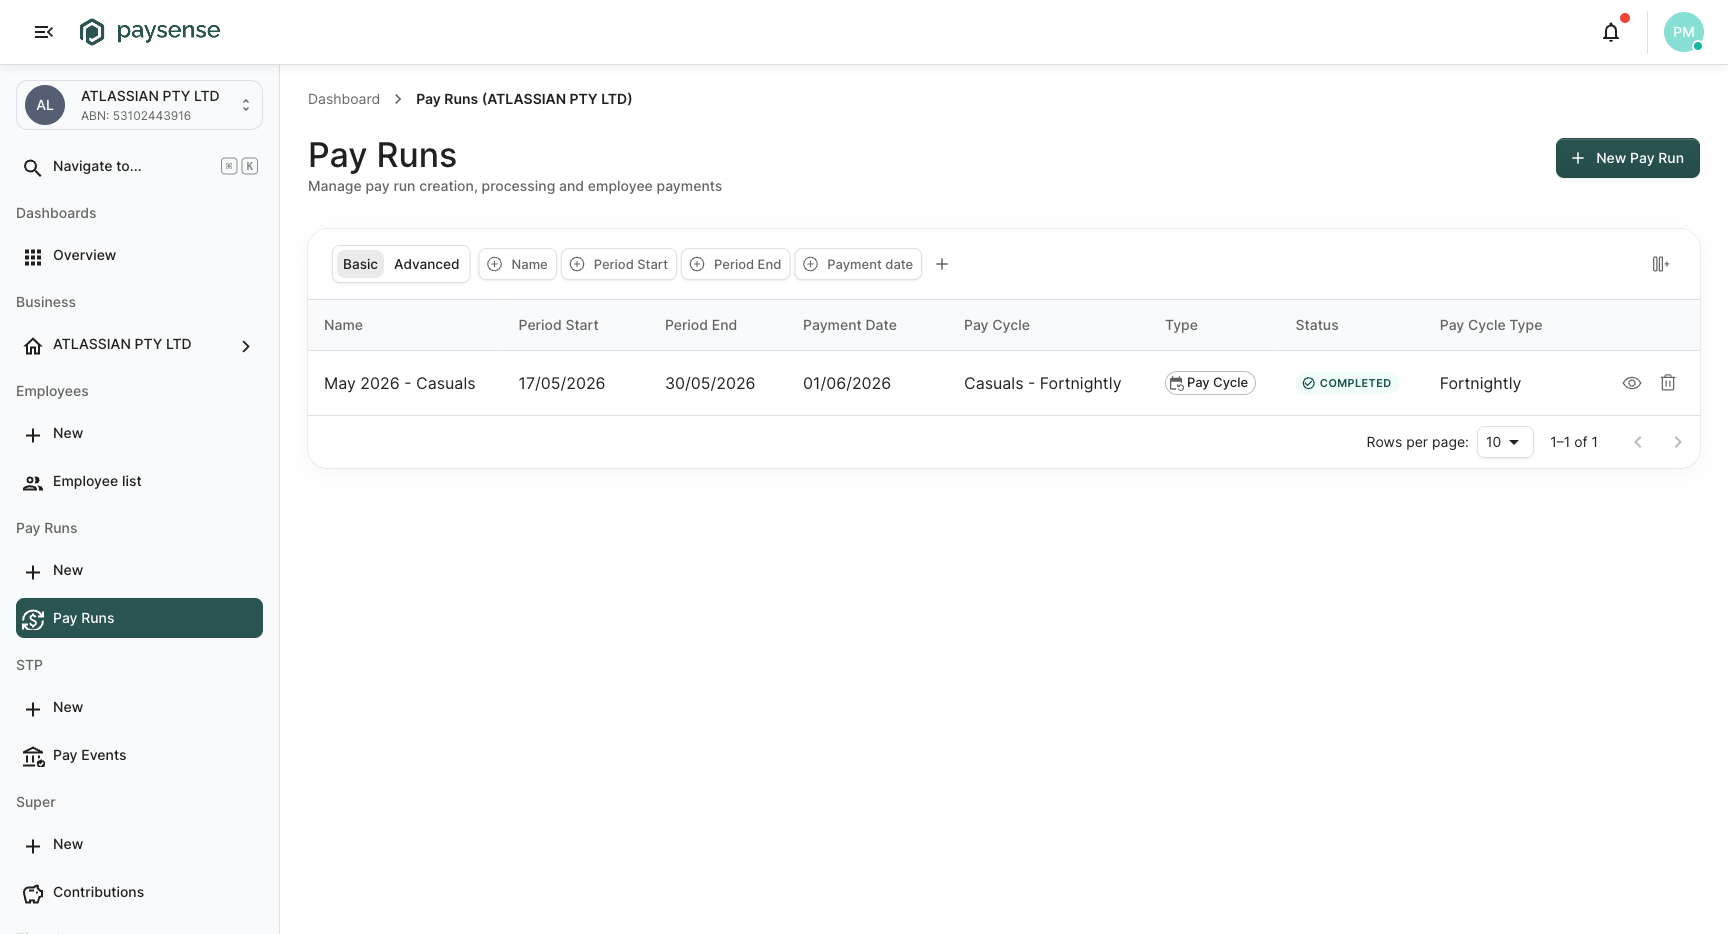Go to the previous page arrow

tap(1638, 442)
